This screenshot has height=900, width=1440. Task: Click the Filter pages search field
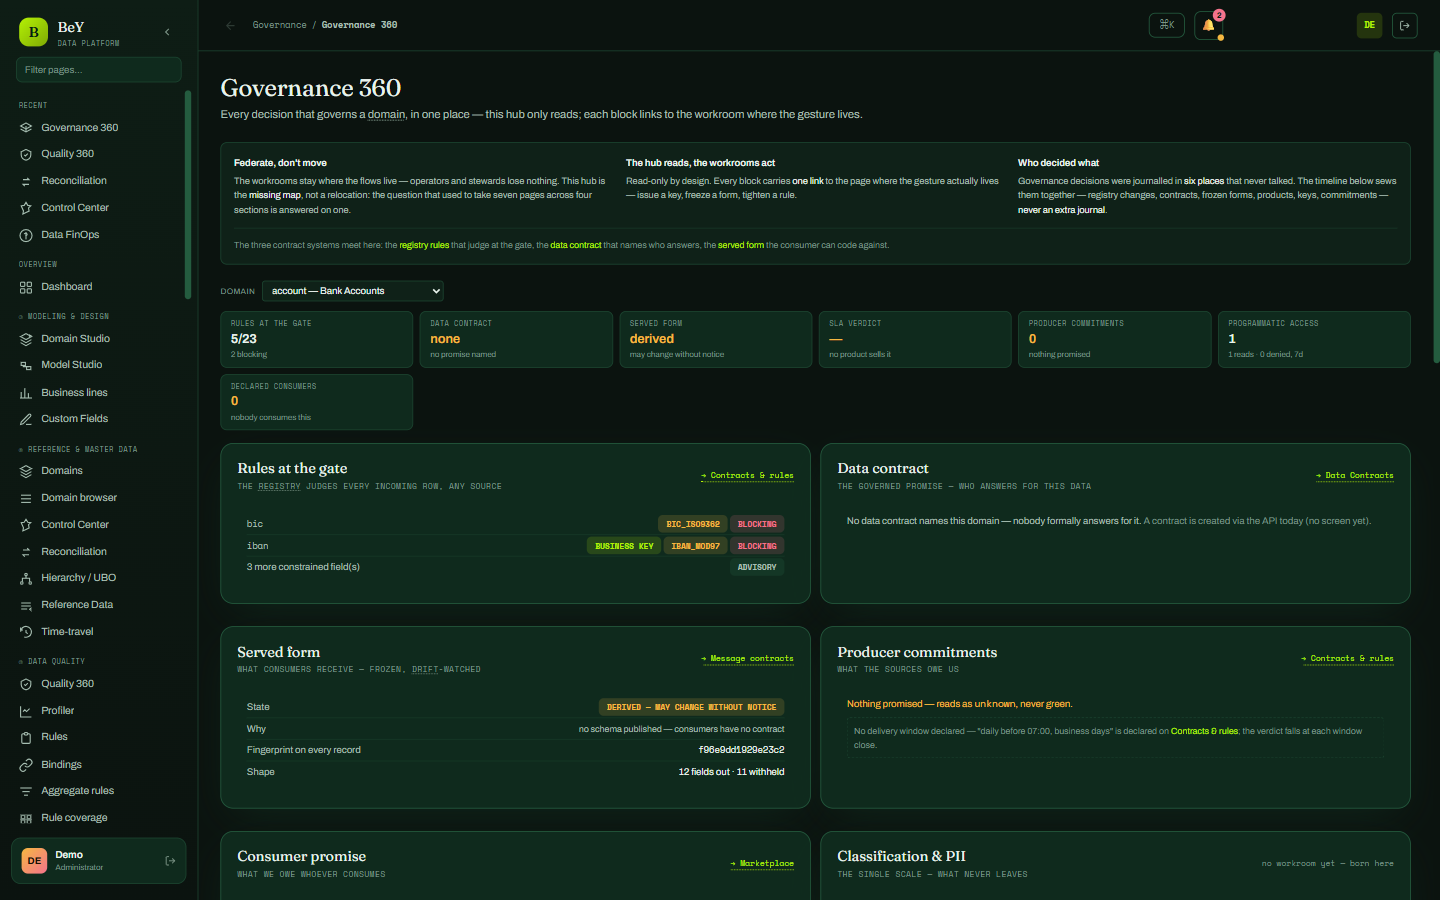99,70
